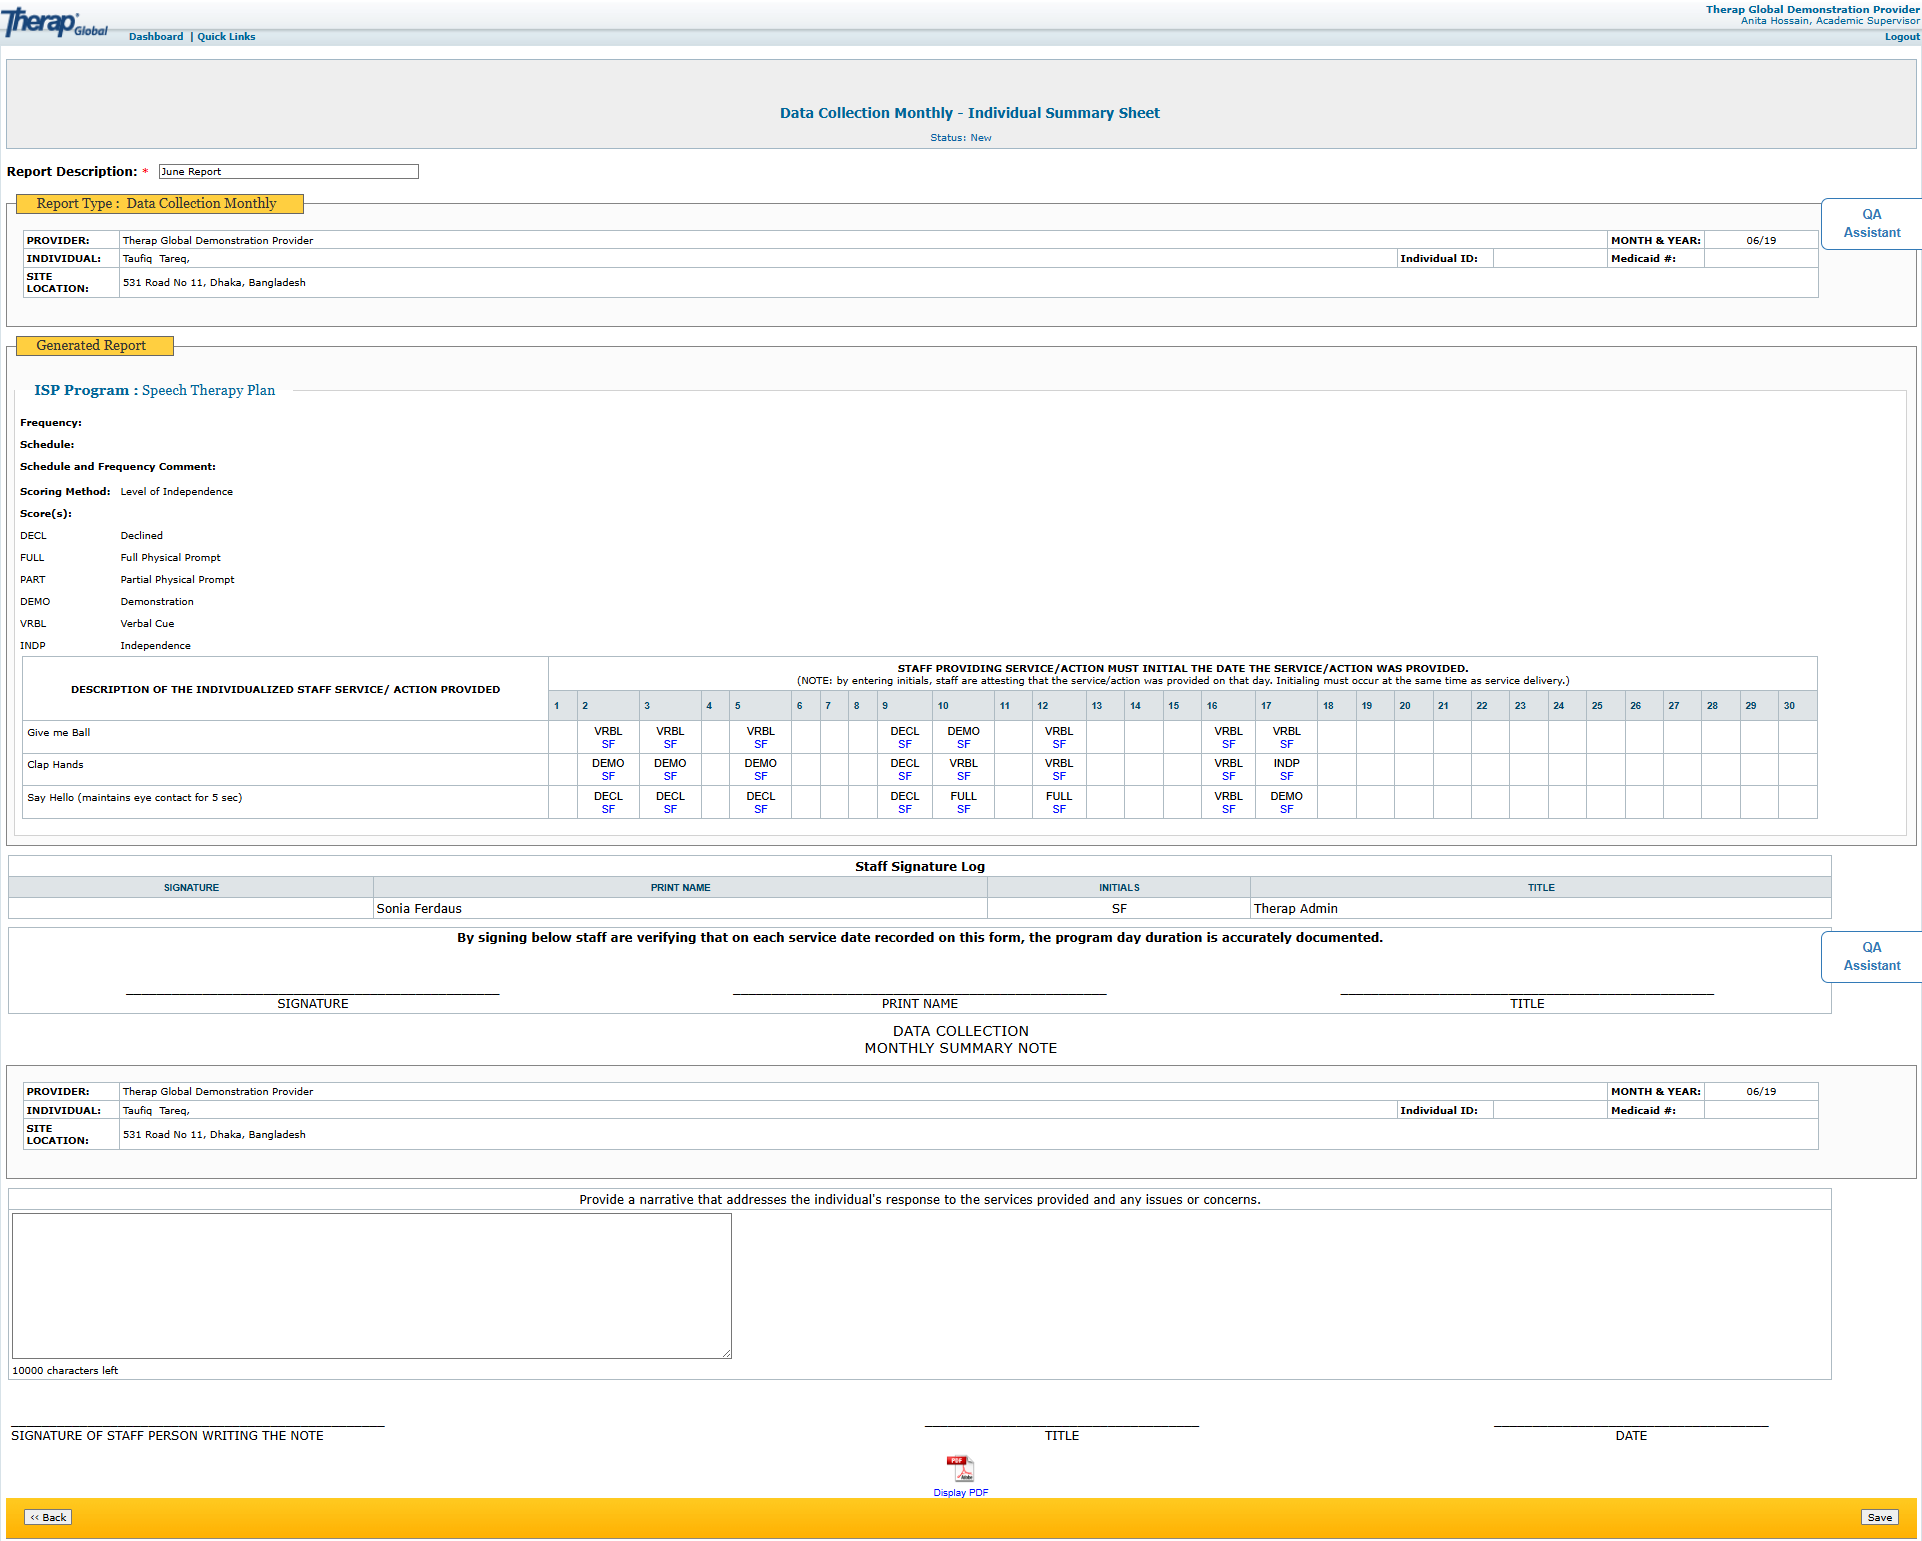The width and height of the screenshot is (1922, 1541).
Task: Click the Therap Global logo
Action: (55, 24)
